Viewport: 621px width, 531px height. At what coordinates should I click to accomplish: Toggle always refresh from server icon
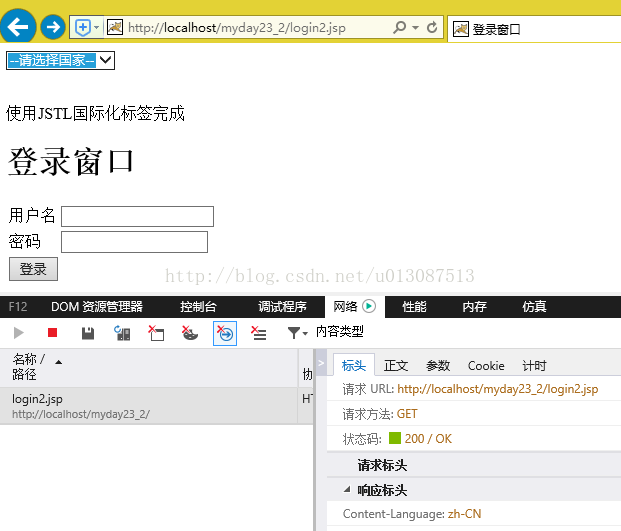point(122,333)
